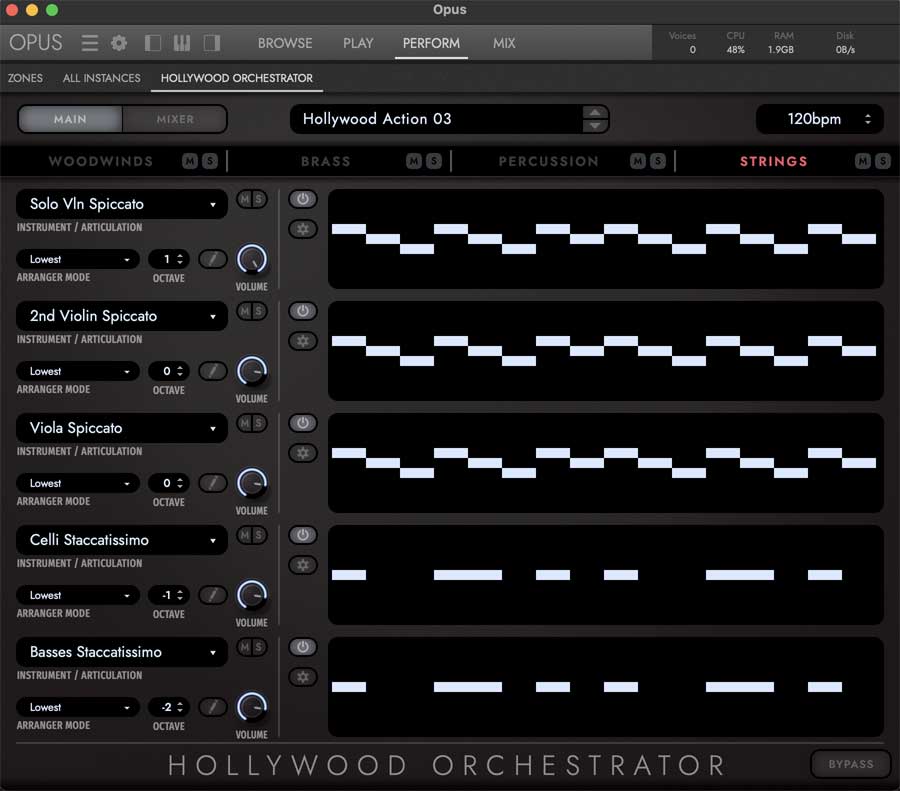Adjust the Solo Vln Spiccato volume knob
The width and height of the screenshot is (900, 791).
click(252, 259)
